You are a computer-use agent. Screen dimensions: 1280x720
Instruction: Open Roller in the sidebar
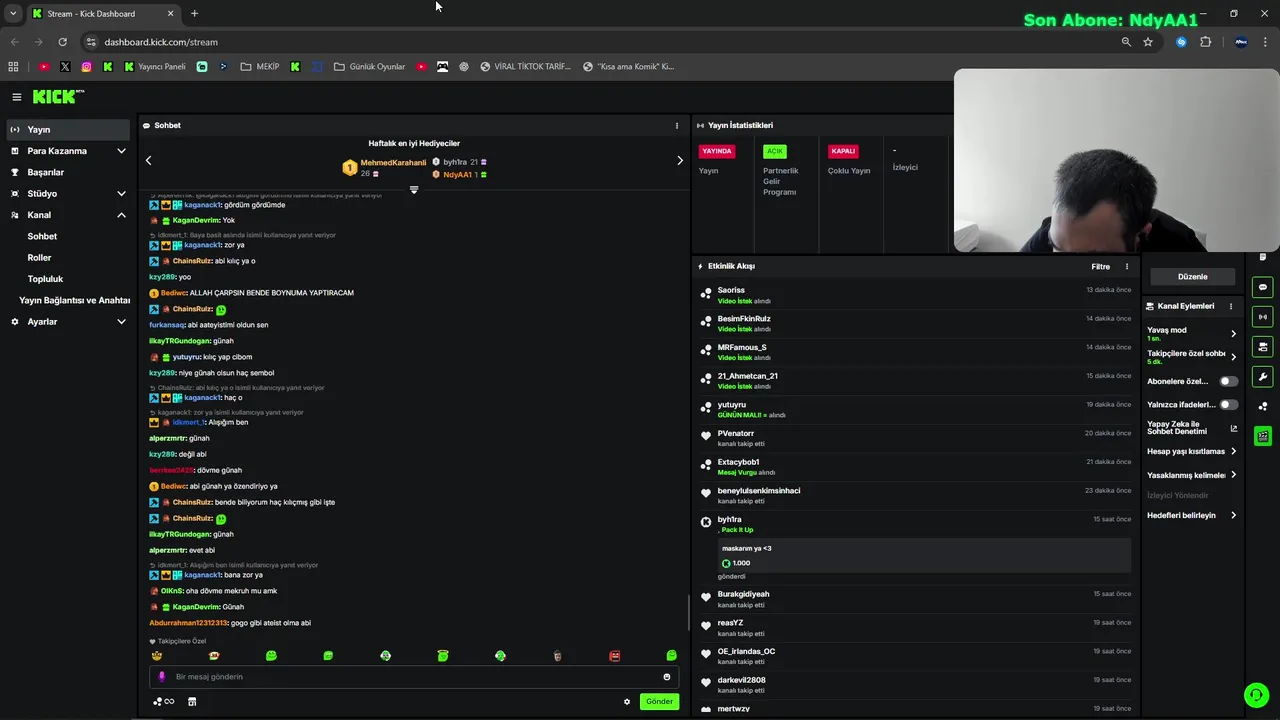click(39, 258)
